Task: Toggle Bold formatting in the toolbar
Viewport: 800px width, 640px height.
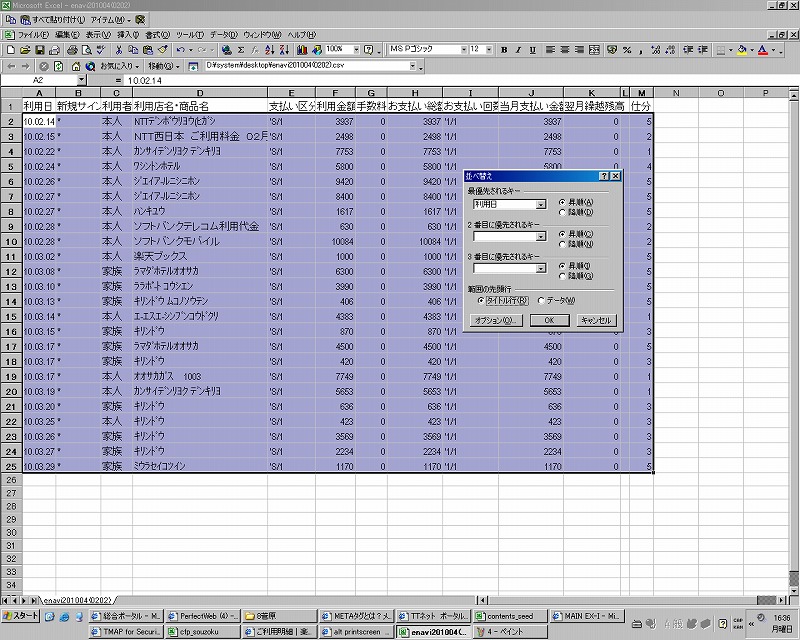Action: point(504,49)
